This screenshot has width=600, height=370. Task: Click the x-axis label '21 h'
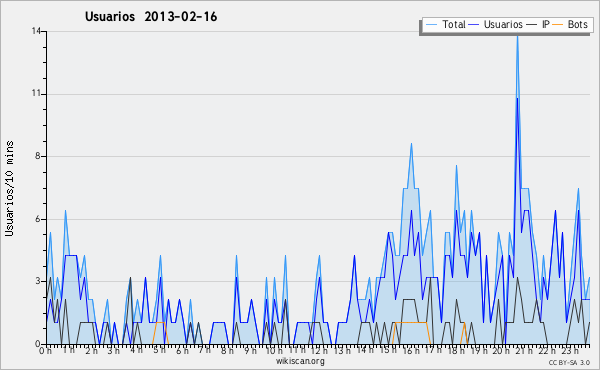tap(525, 350)
